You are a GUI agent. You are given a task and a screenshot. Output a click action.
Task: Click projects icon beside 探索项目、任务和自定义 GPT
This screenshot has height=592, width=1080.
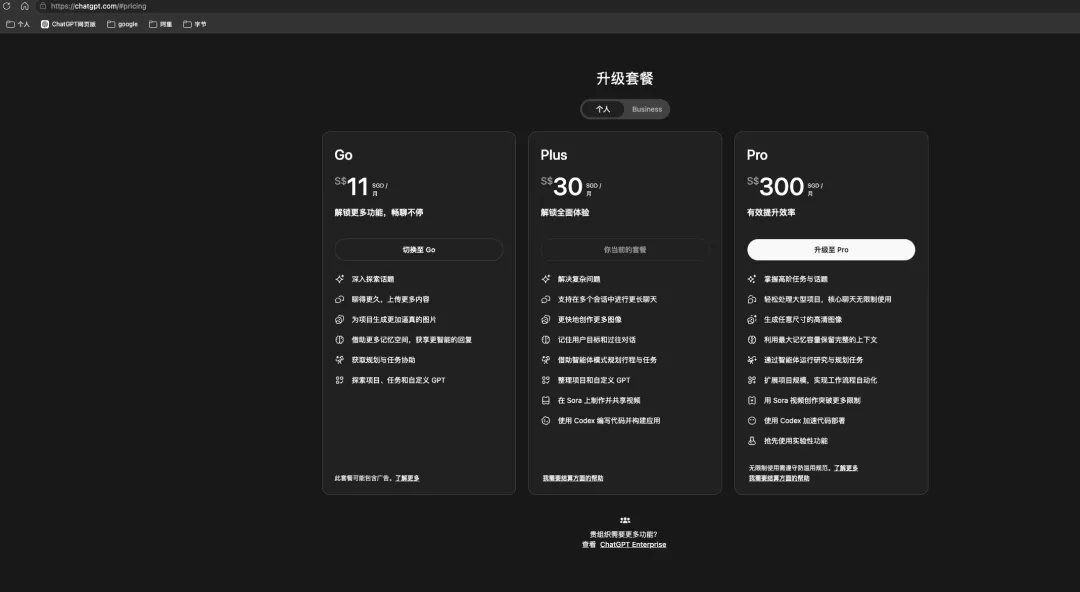[x=340, y=380]
